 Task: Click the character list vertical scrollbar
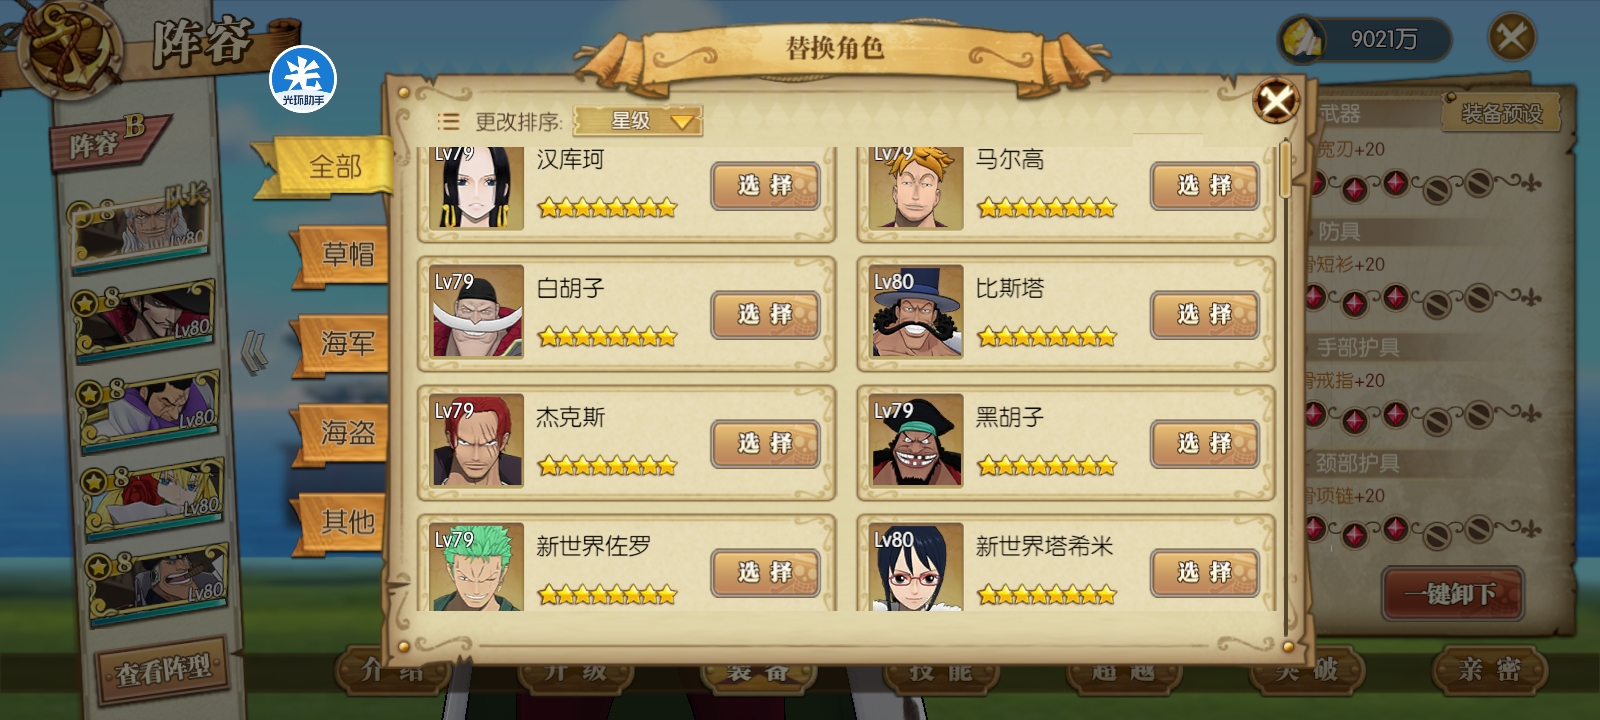click(1286, 380)
